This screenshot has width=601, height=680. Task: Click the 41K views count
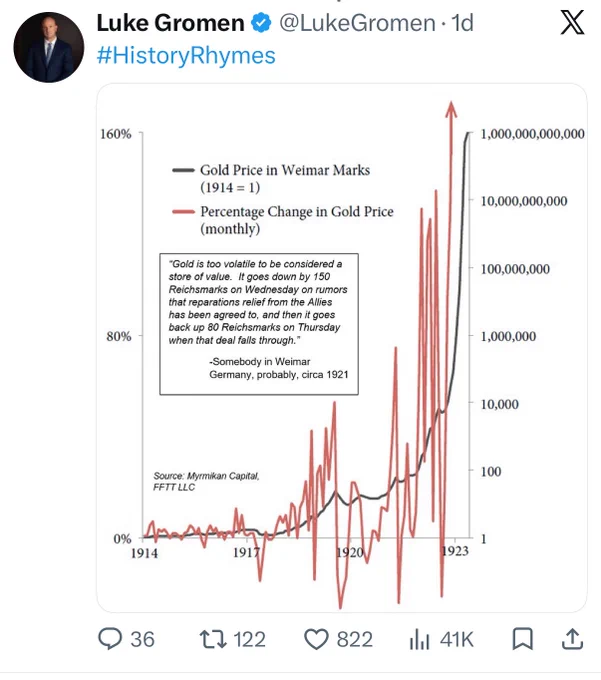(457, 640)
